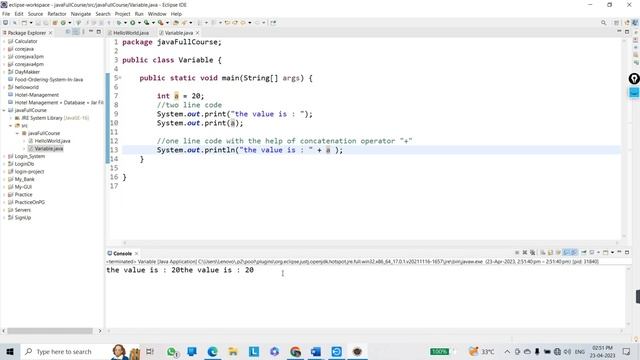Screen dimensions: 640x360
Task: Collapse main method using fold marker at line 5
Action: pos(120,78)
